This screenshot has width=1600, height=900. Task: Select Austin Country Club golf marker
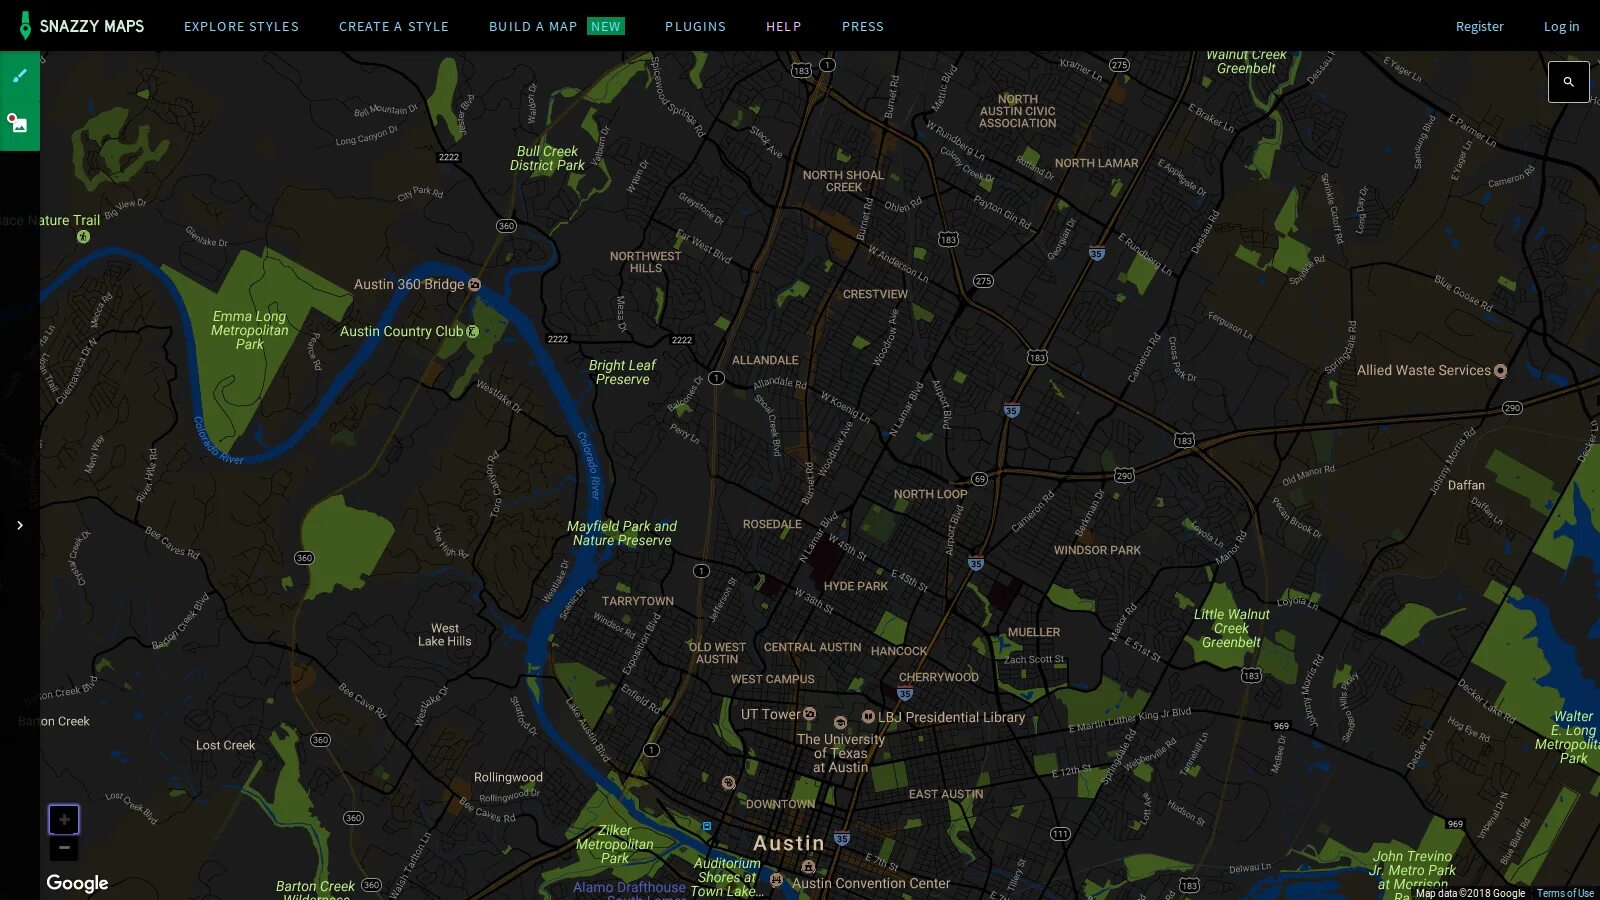tap(473, 331)
